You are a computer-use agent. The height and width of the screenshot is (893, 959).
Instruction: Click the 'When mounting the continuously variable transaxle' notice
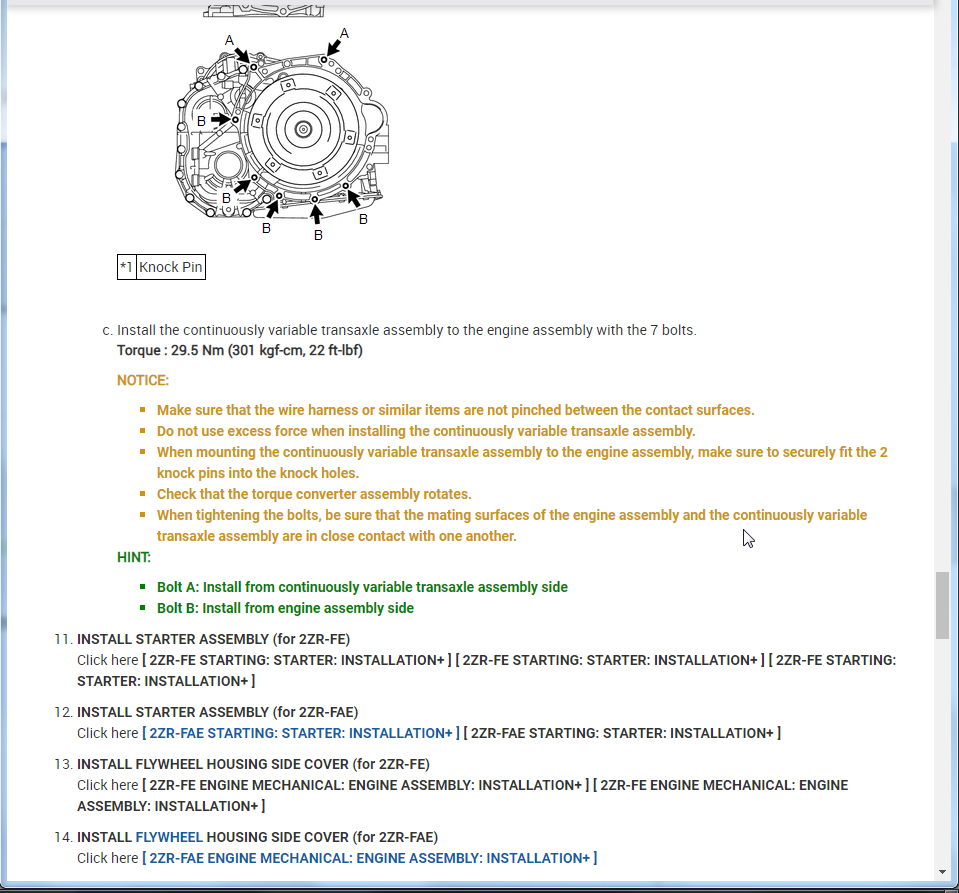pos(522,462)
